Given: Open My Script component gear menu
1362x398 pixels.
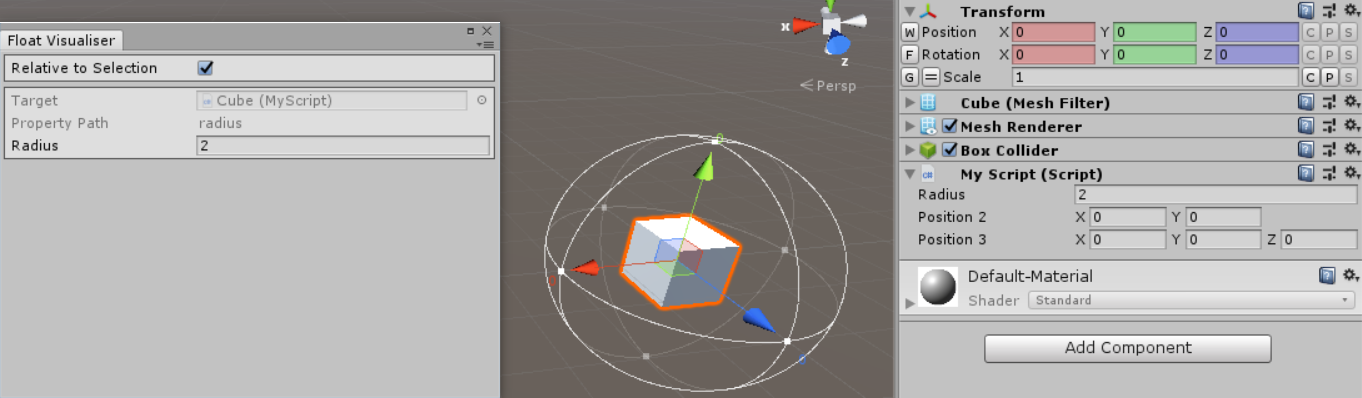Looking at the screenshot, I should (x=1351, y=174).
